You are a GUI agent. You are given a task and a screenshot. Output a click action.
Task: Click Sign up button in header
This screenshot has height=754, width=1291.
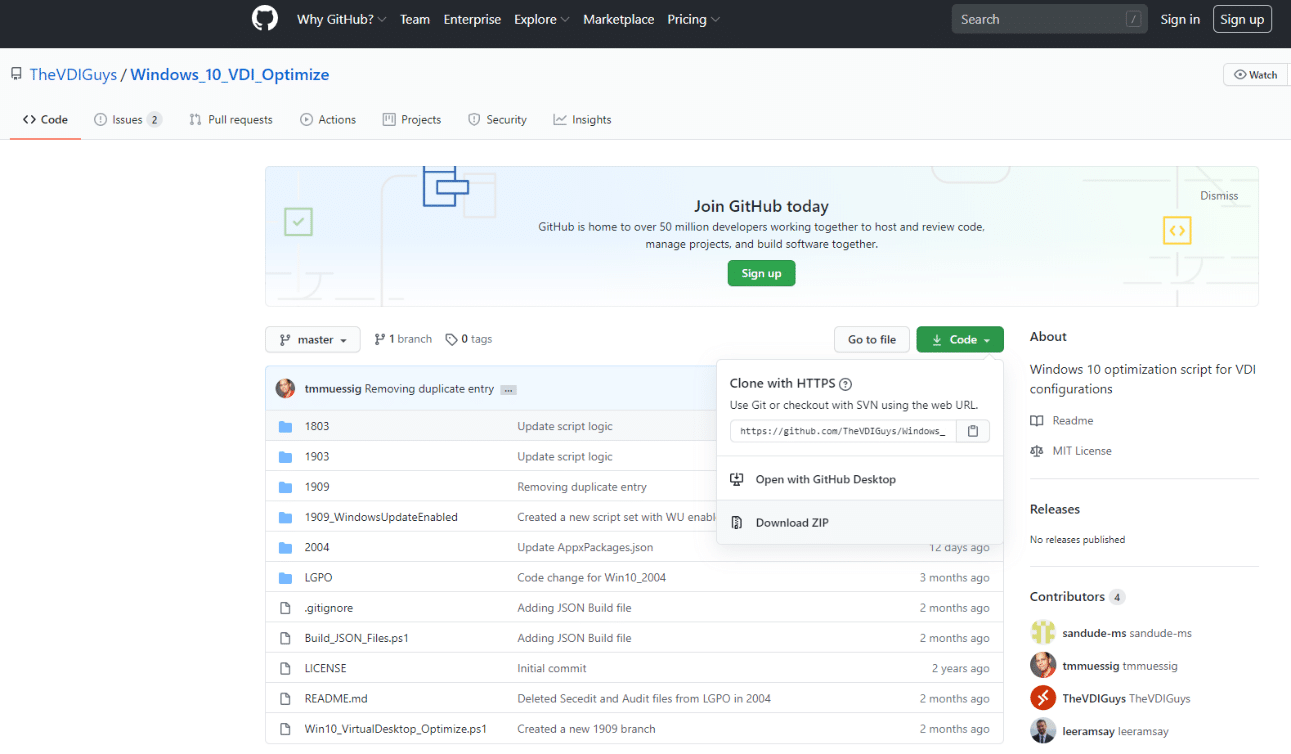point(1242,19)
